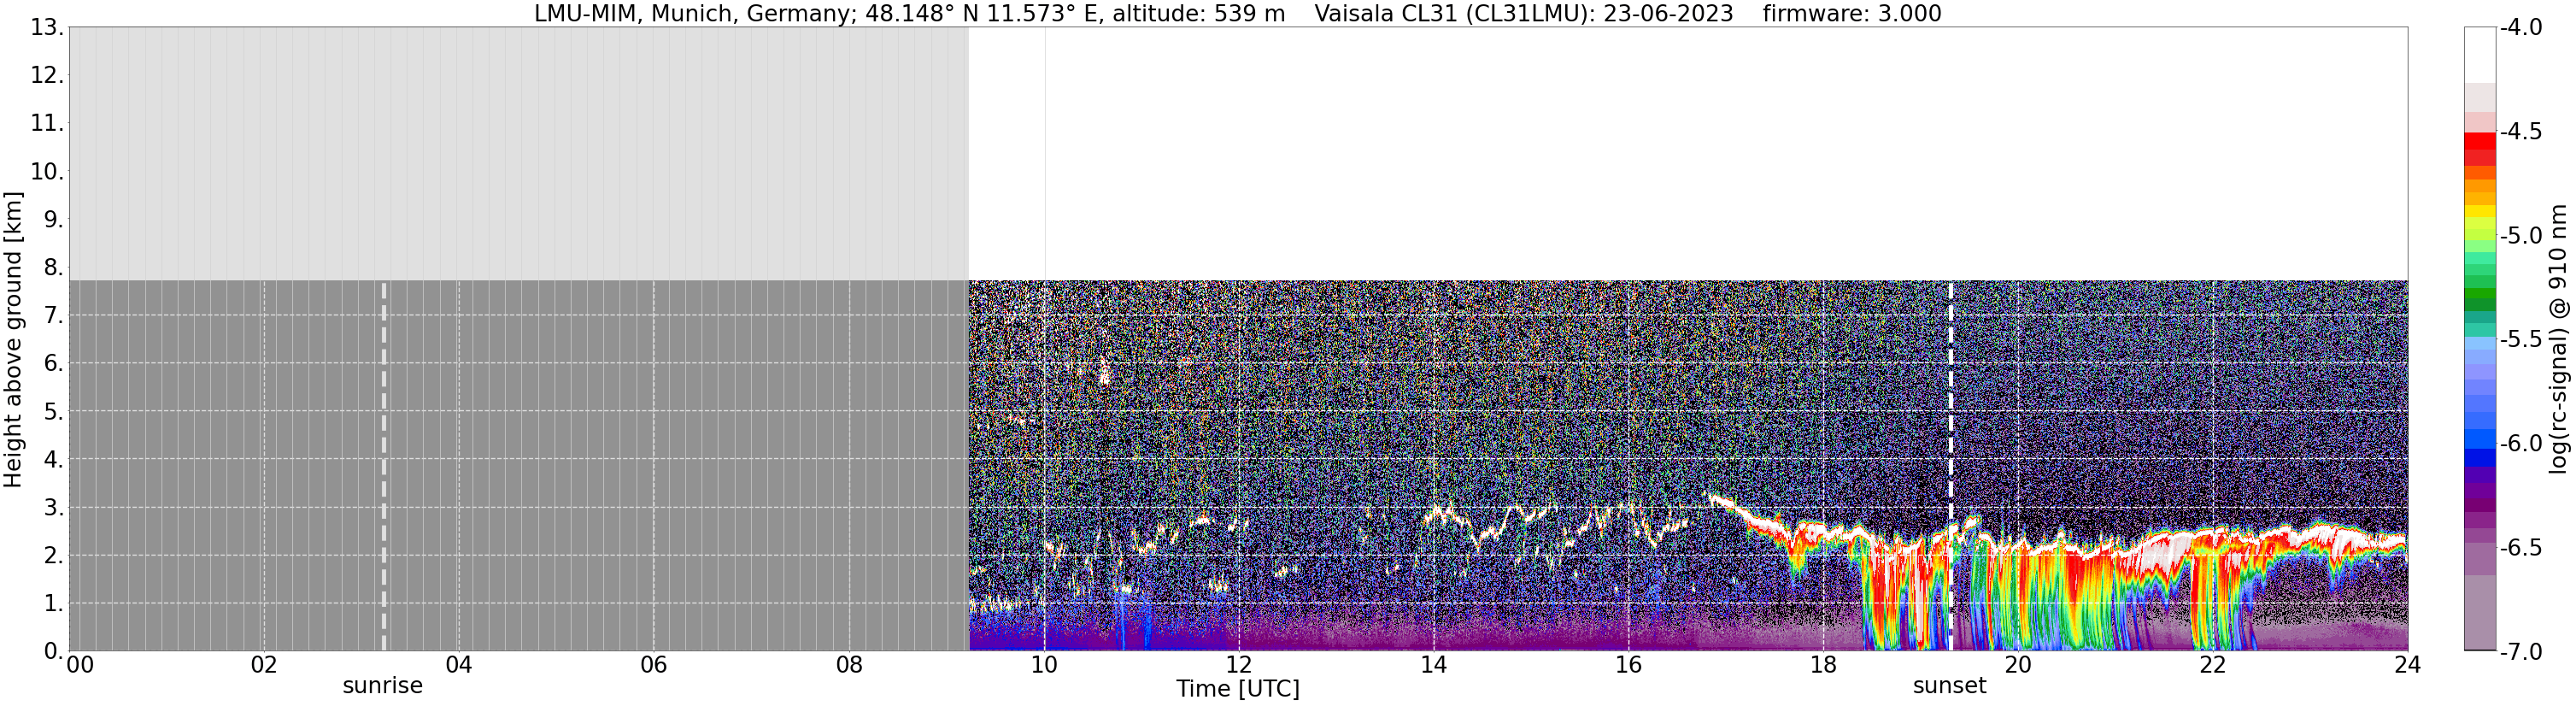The height and width of the screenshot is (706, 2576).
Task: Click the white top band of the colorbar
Action: point(2480,55)
